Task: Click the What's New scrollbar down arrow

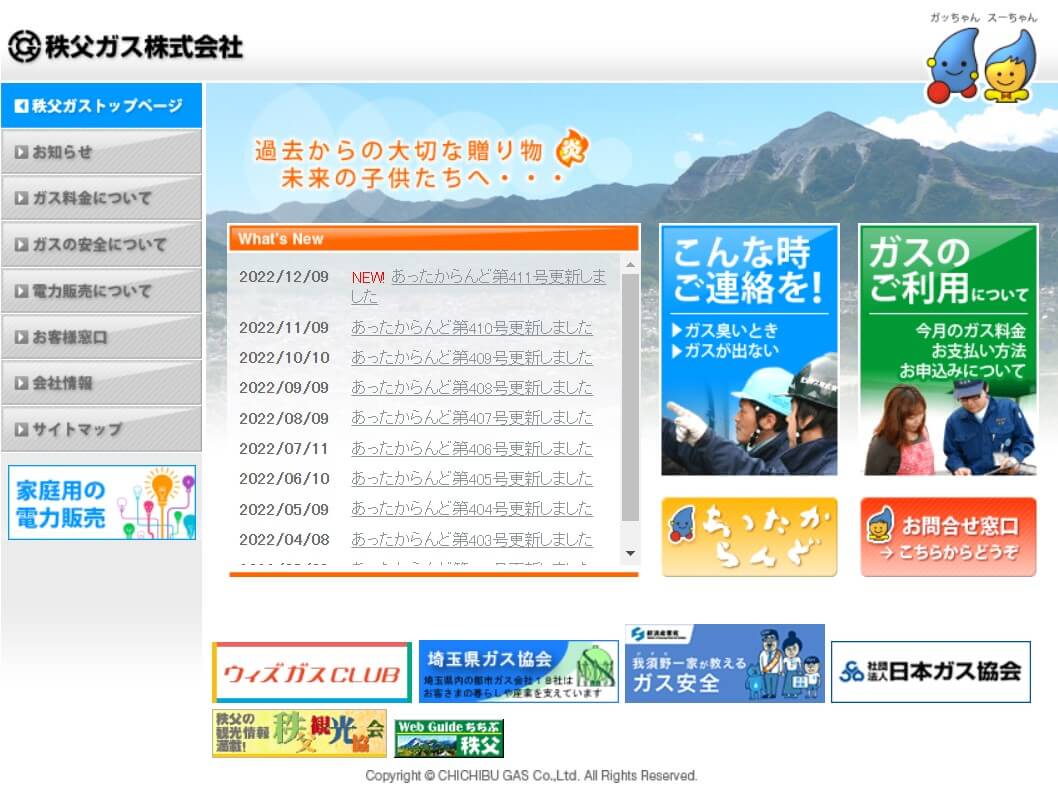Action: 631,553
